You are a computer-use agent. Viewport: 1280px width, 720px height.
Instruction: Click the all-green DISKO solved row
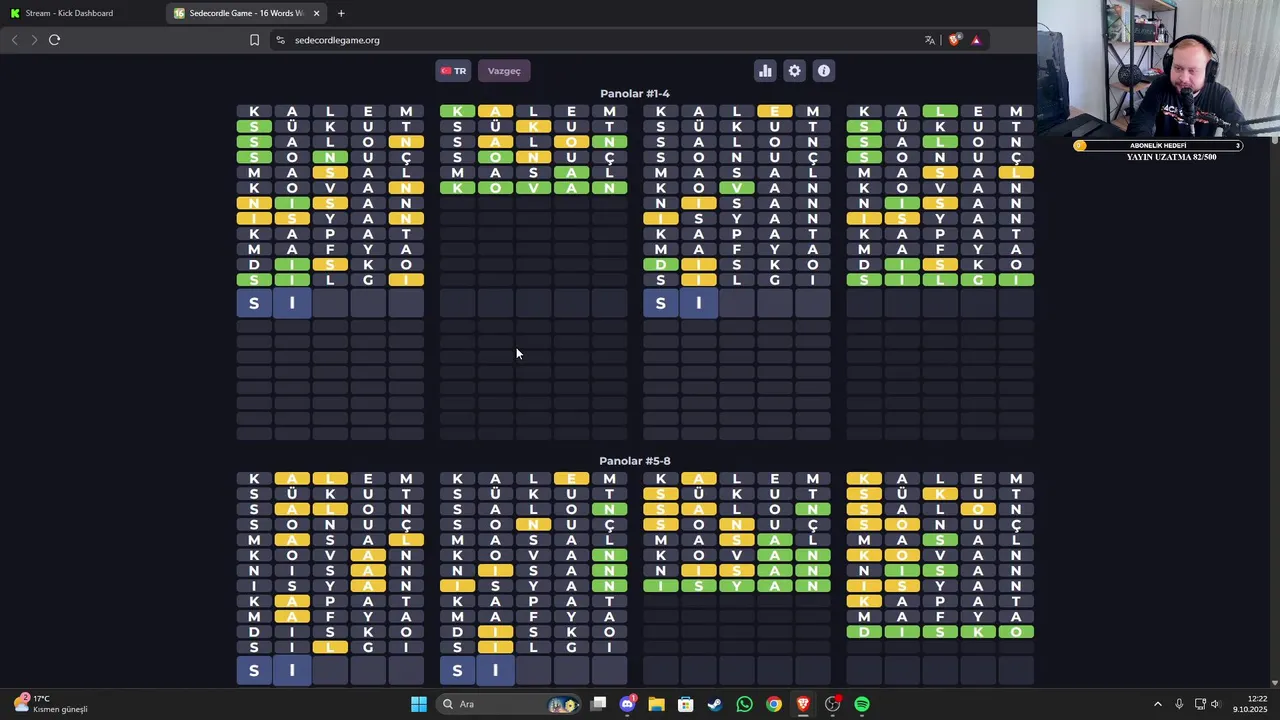[x=940, y=632]
